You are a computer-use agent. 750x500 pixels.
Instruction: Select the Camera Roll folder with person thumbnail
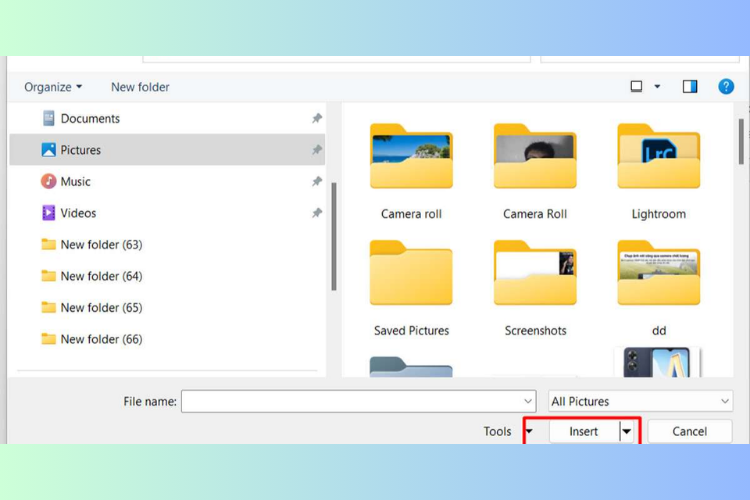535,156
